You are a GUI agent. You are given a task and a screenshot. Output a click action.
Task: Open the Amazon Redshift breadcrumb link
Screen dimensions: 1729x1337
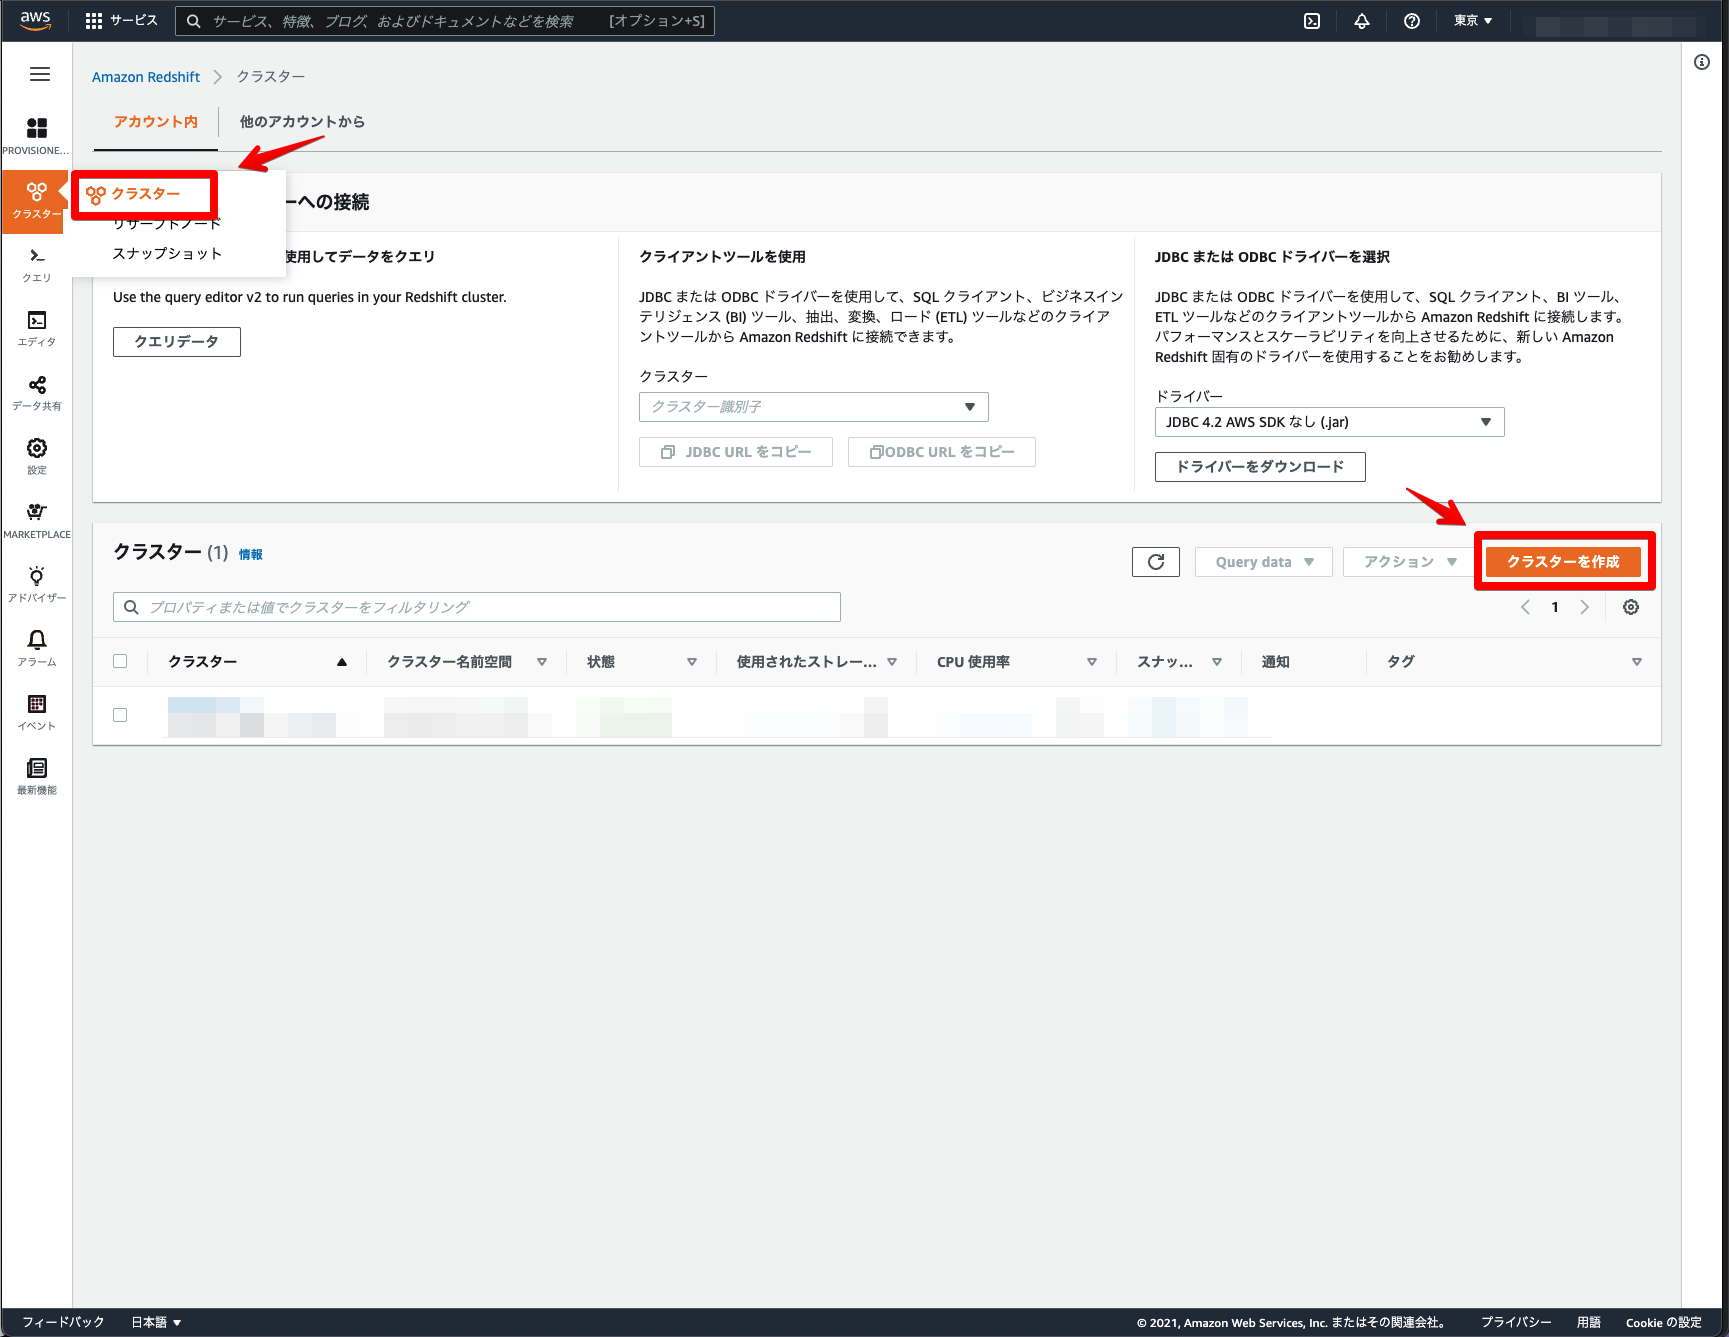[146, 77]
